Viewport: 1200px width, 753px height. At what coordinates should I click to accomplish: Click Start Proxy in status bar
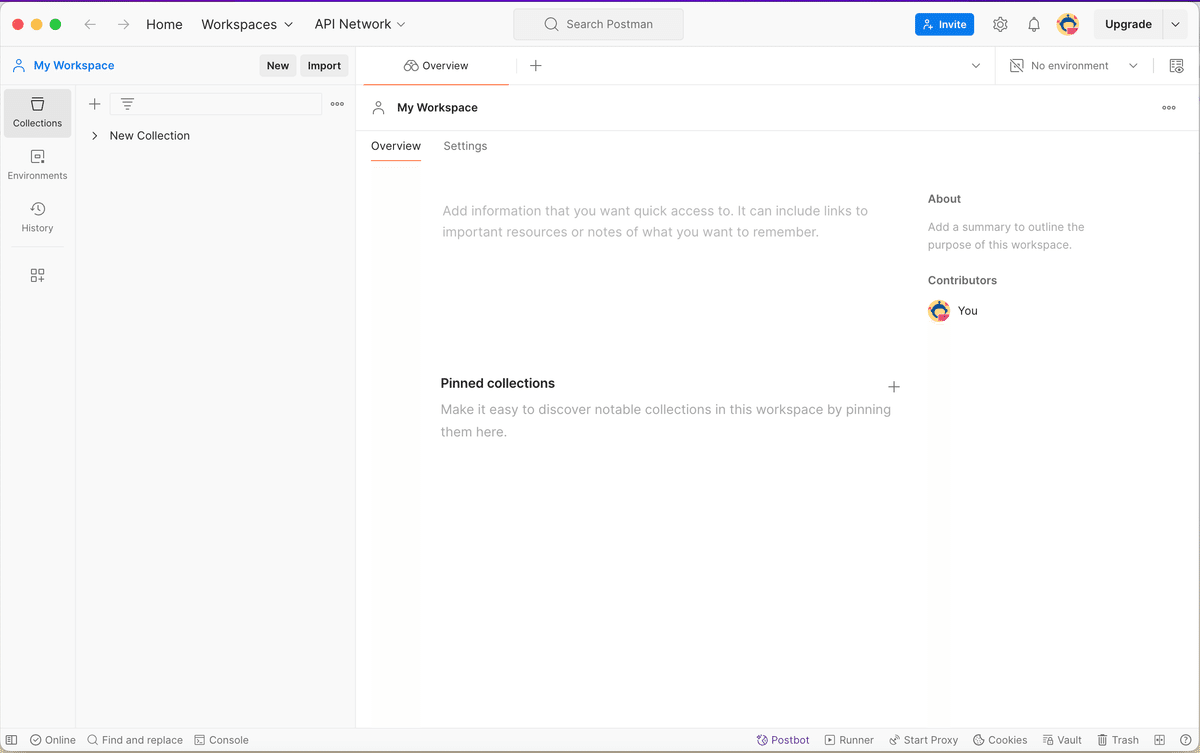(x=923, y=740)
